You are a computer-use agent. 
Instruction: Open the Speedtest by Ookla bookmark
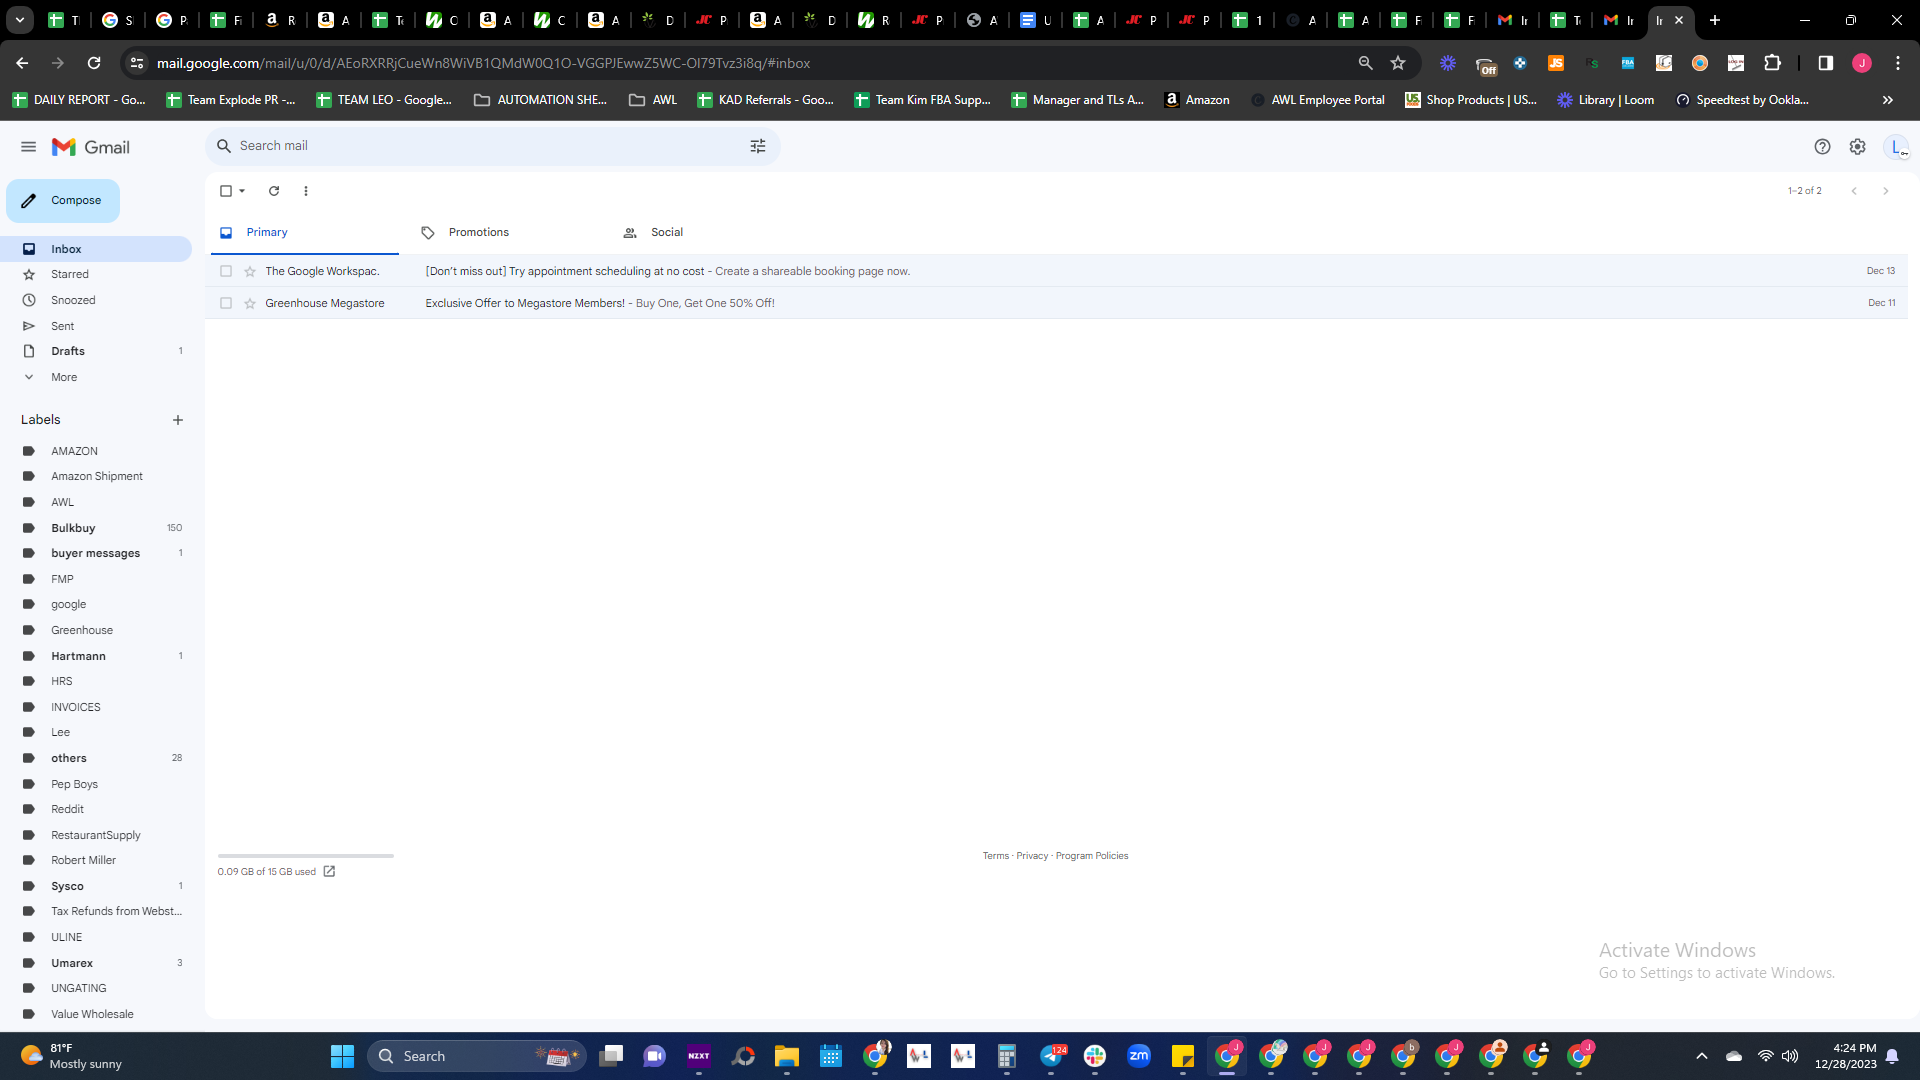pos(1743,100)
